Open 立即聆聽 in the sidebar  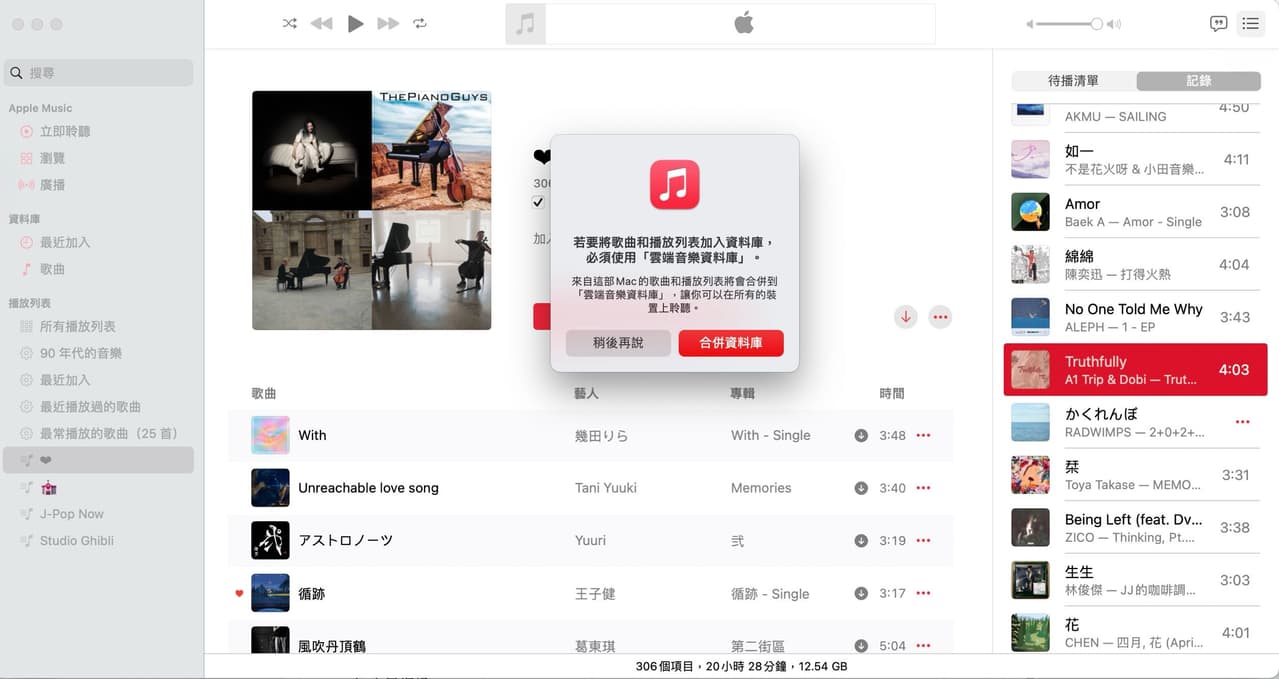coord(65,131)
